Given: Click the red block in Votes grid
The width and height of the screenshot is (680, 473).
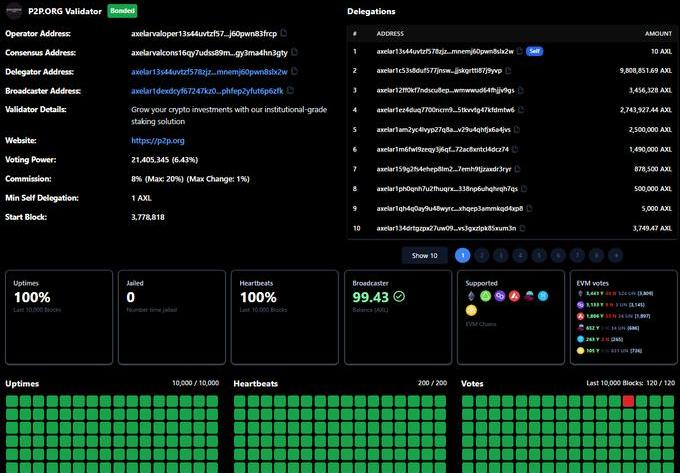Looking at the screenshot, I should [628, 401].
